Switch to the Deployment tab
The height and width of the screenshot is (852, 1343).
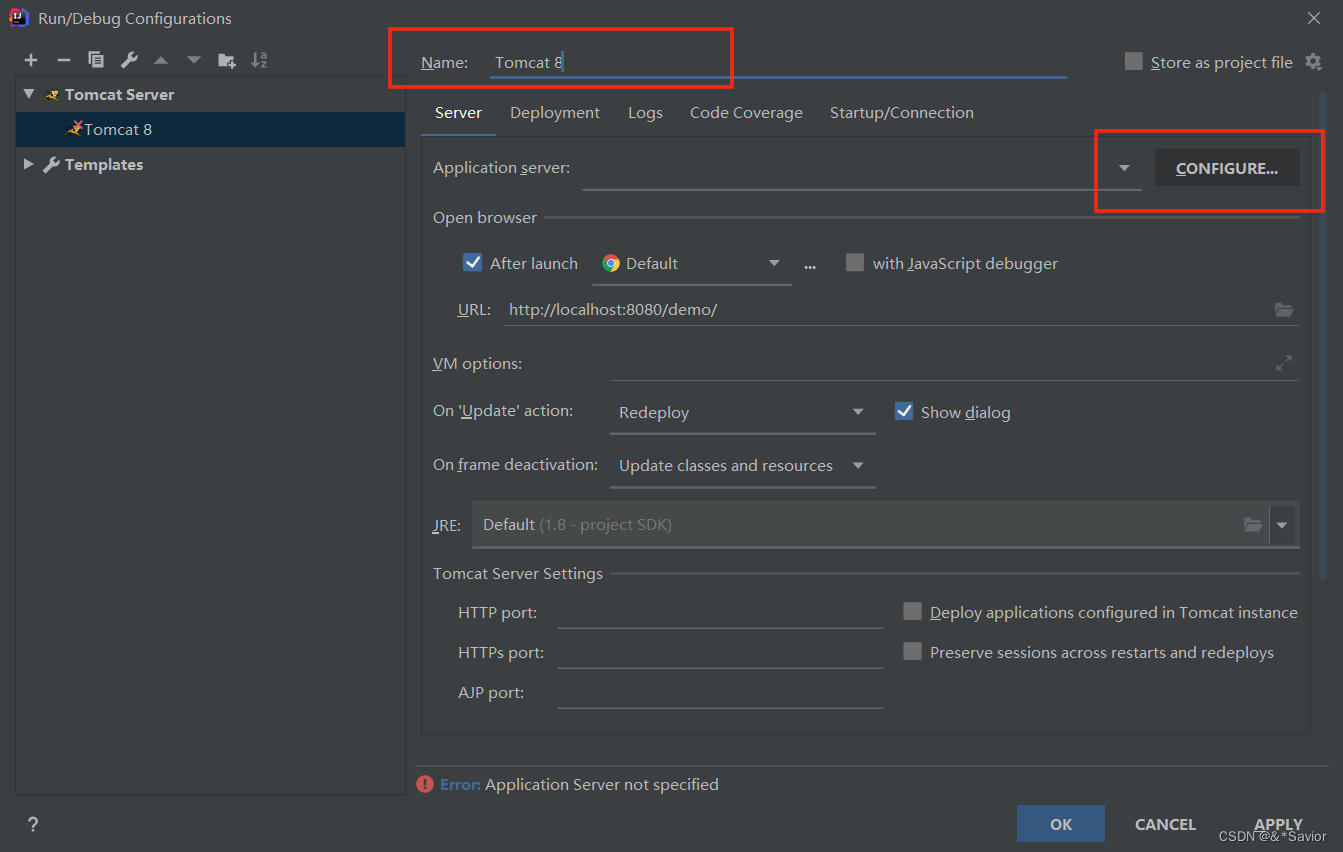click(555, 112)
